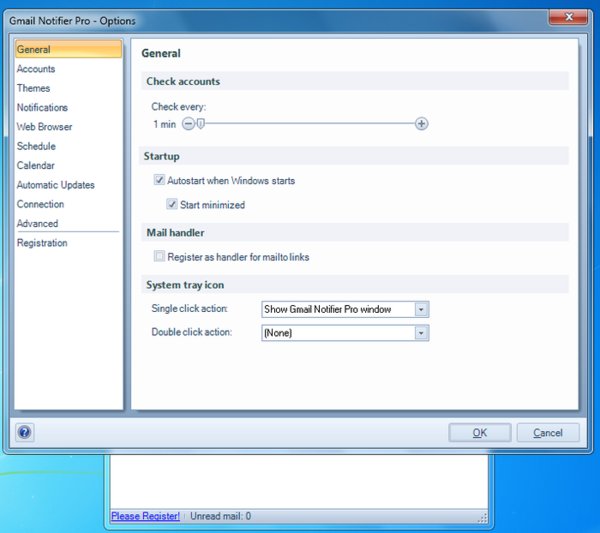Open Single click action dropdown
This screenshot has height=533, width=600.
(345, 309)
